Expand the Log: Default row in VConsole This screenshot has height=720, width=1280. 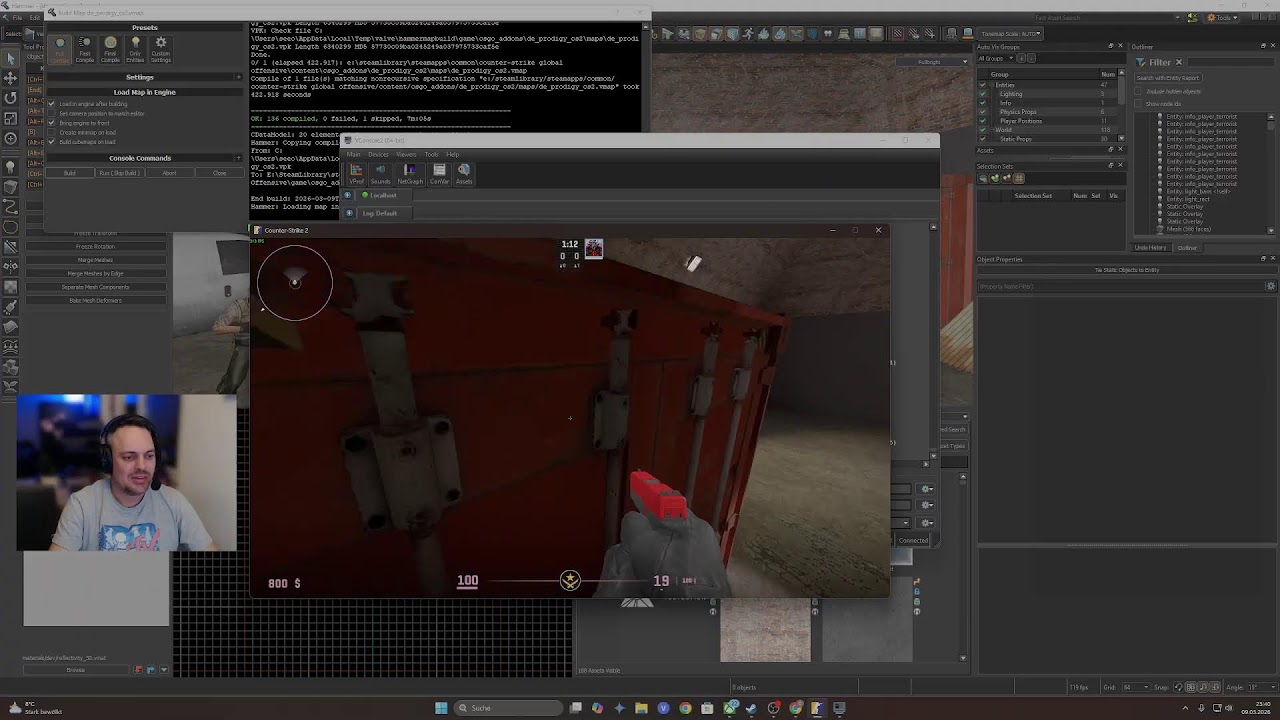click(x=349, y=213)
